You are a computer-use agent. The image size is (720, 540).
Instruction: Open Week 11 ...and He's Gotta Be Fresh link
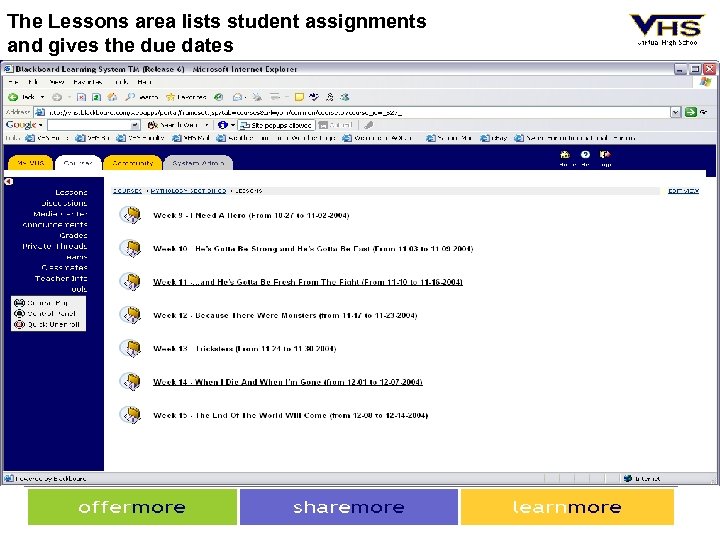[308, 282]
